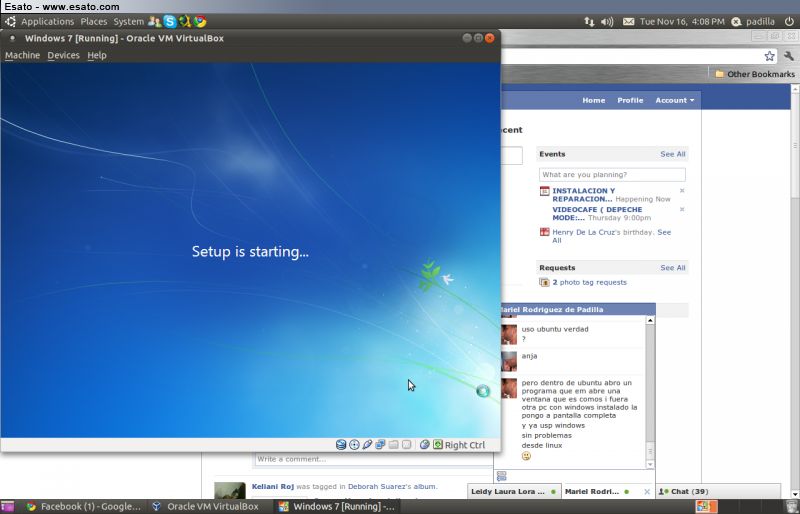
Task: Click See All next to Events
Action: pyautogui.click(x=673, y=154)
